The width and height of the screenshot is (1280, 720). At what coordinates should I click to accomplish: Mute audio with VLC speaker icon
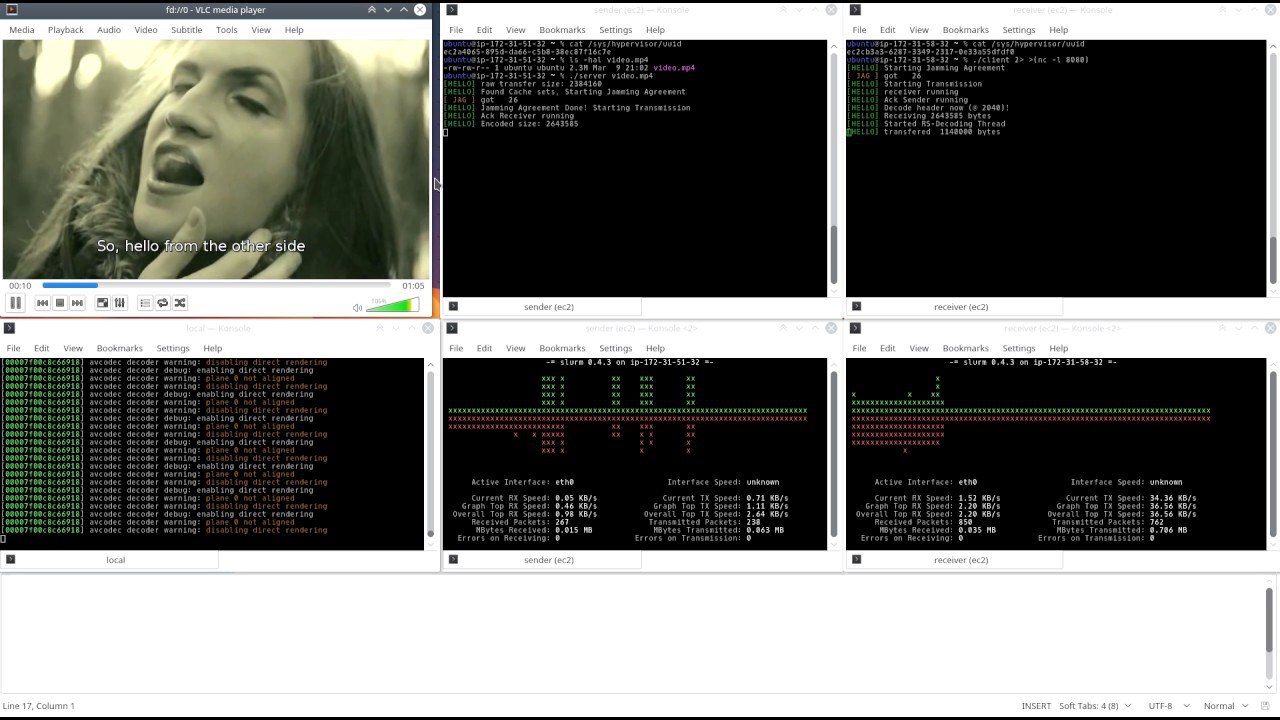(x=357, y=307)
